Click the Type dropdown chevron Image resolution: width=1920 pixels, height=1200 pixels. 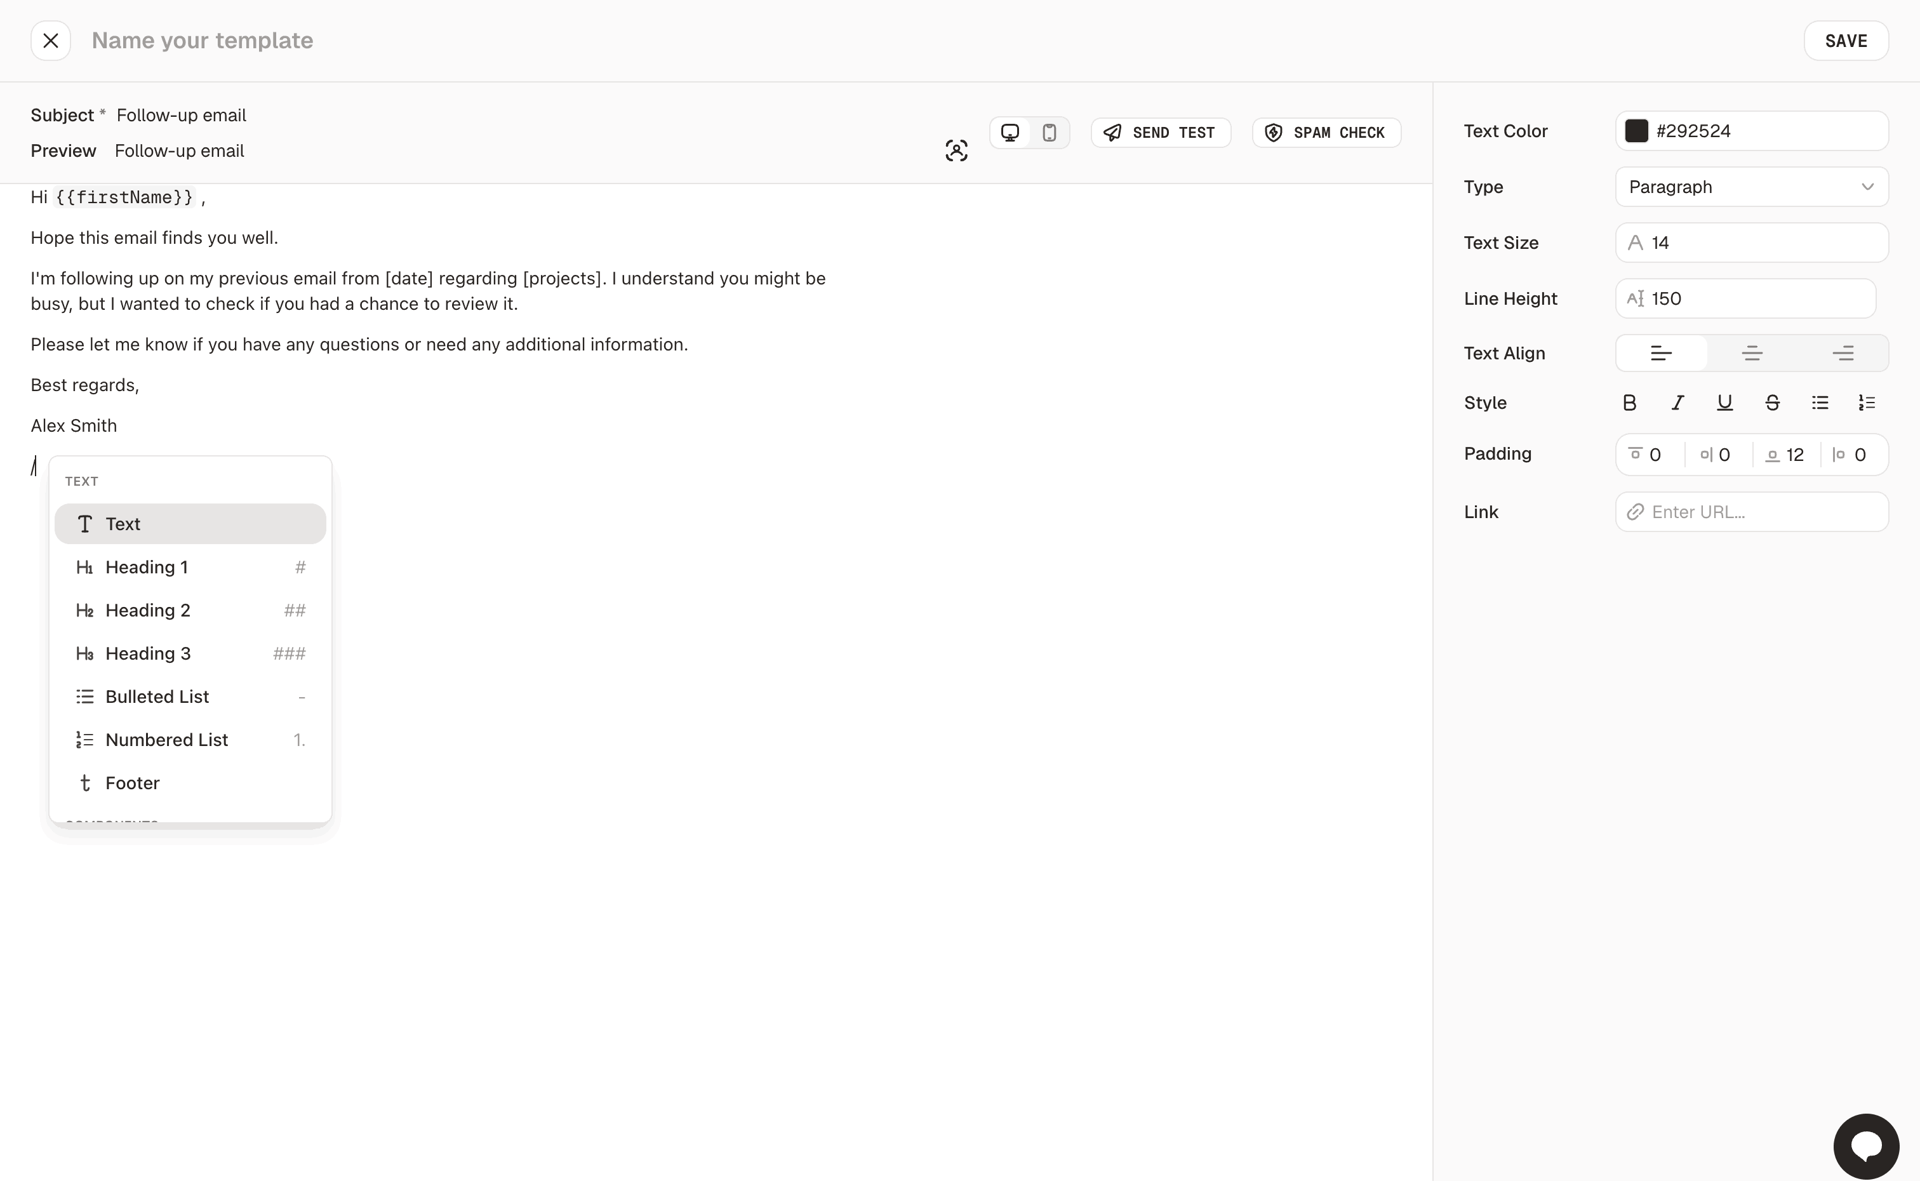click(x=1866, y=187)
